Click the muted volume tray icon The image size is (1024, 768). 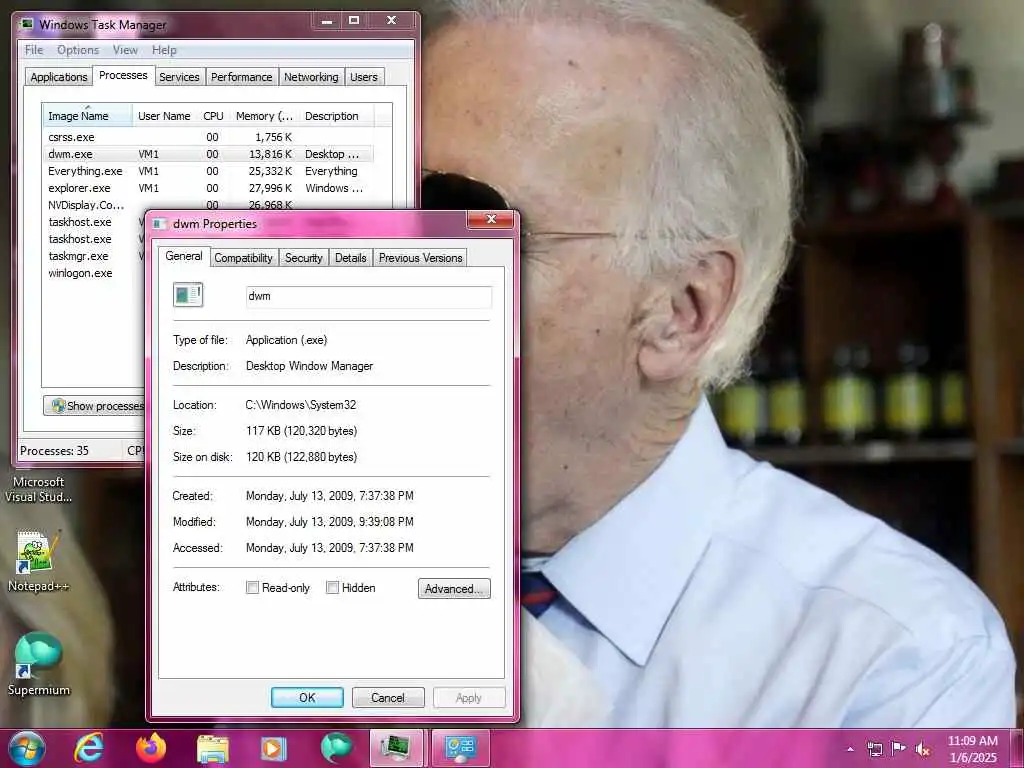923,749
